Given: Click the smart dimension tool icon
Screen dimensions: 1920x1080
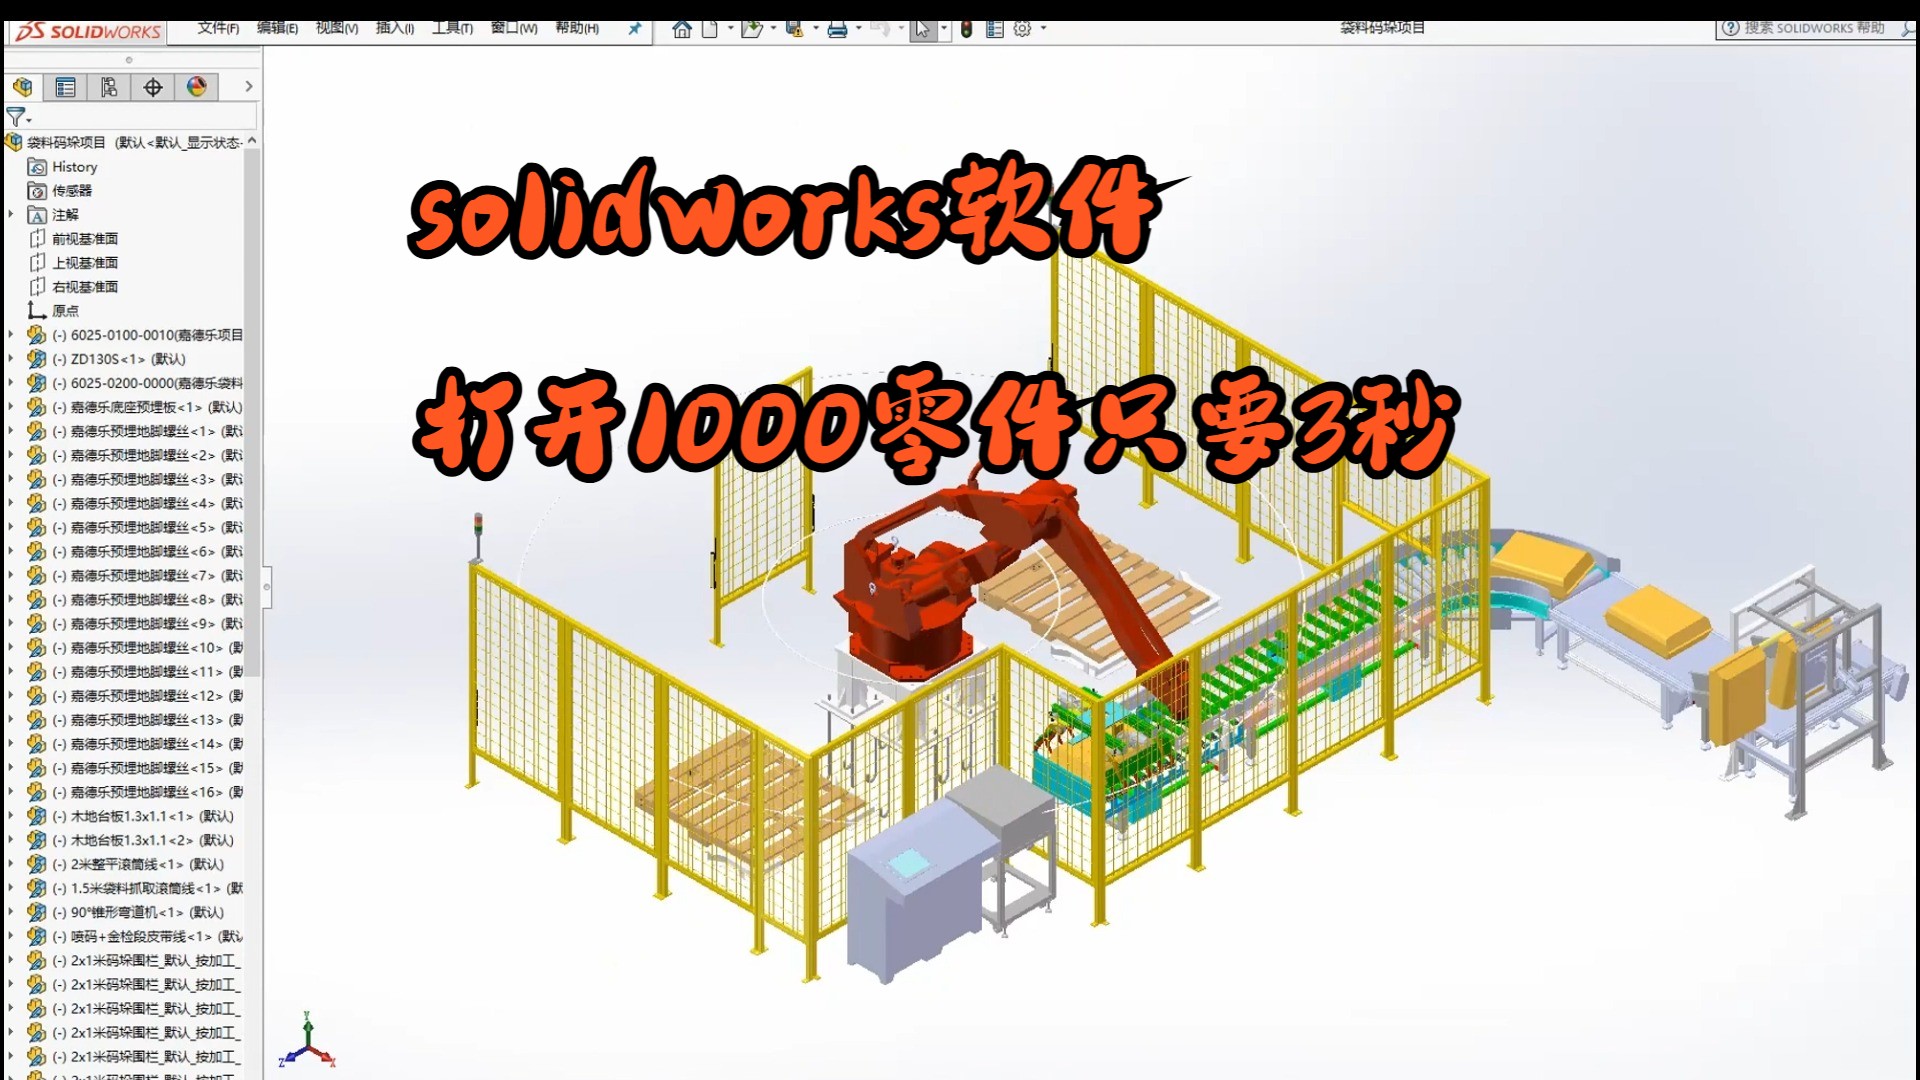Looking at the screenshot, I should (152, 86).
